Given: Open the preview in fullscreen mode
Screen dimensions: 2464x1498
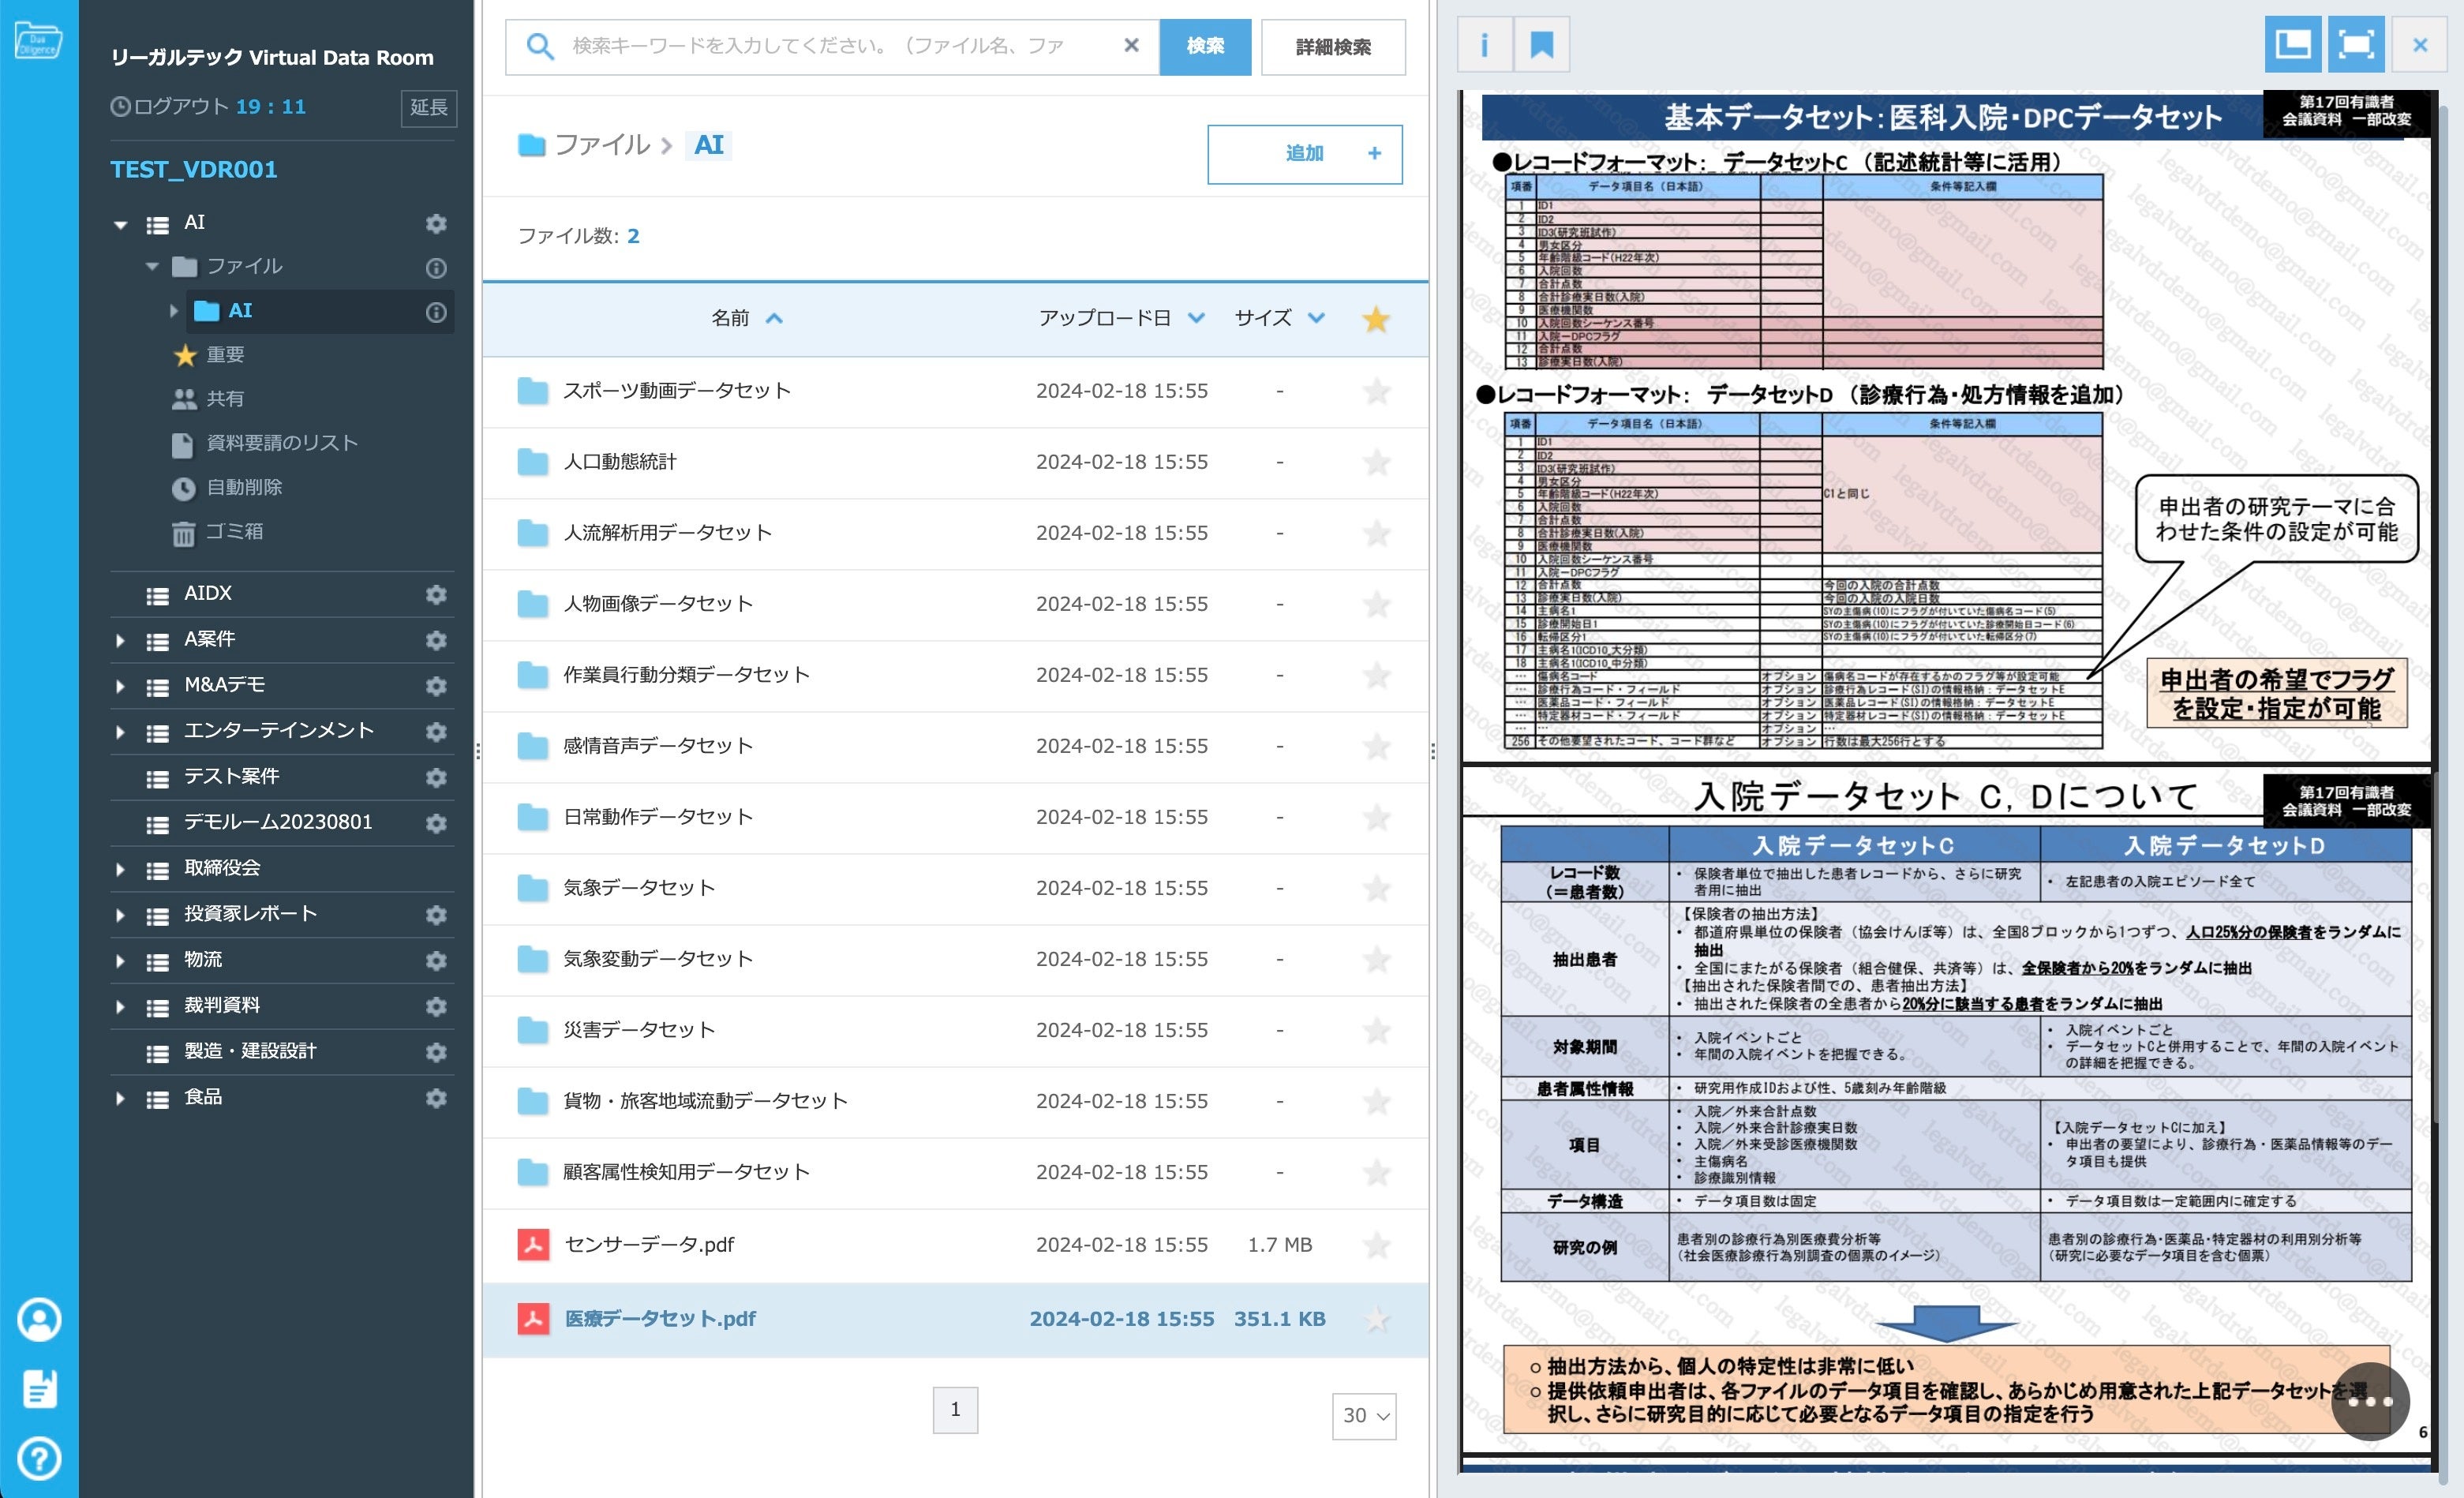Looking at the screenshot, I should 2356,45.
